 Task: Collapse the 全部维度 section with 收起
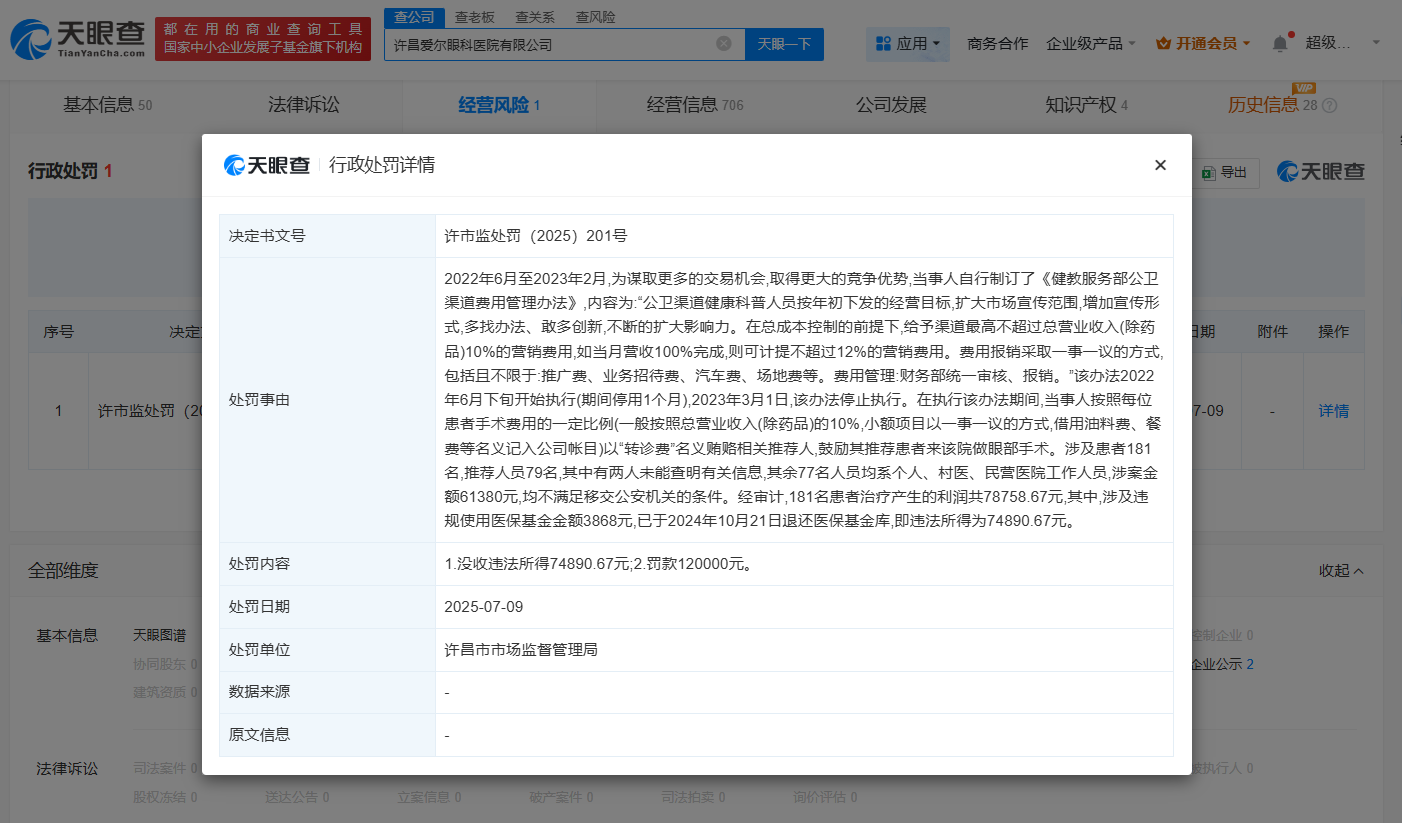(1342, 571)
